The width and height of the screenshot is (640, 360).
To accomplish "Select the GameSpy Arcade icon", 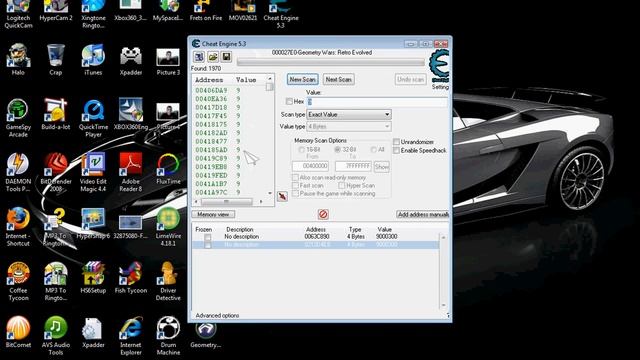I will click(18, 118).
